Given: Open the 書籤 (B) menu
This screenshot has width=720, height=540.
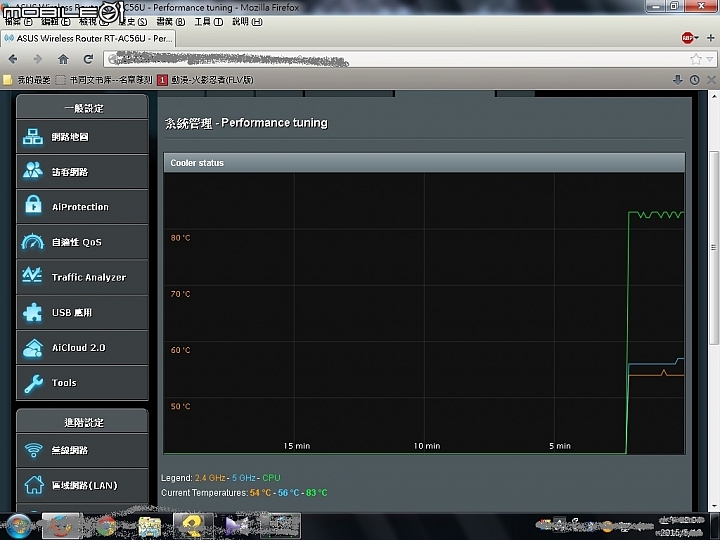Looking at the screenshot, I should tap(171, 22).
